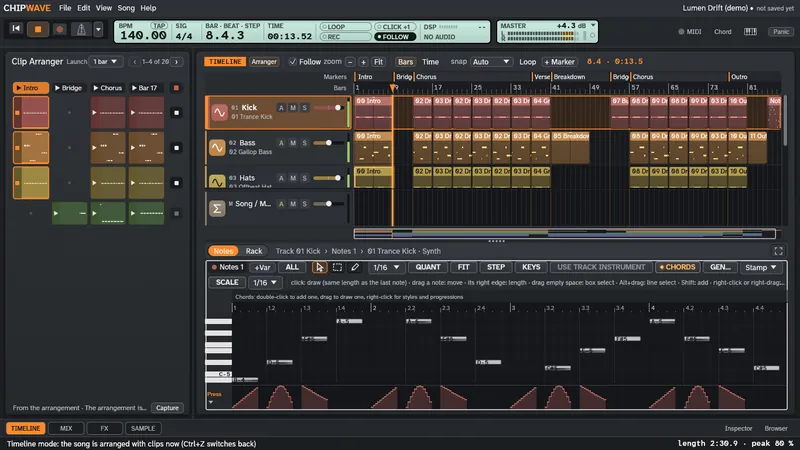Screen dimensions: 800x450
Task: Adjust the Kick track volume slider
Action: [328, 108]
